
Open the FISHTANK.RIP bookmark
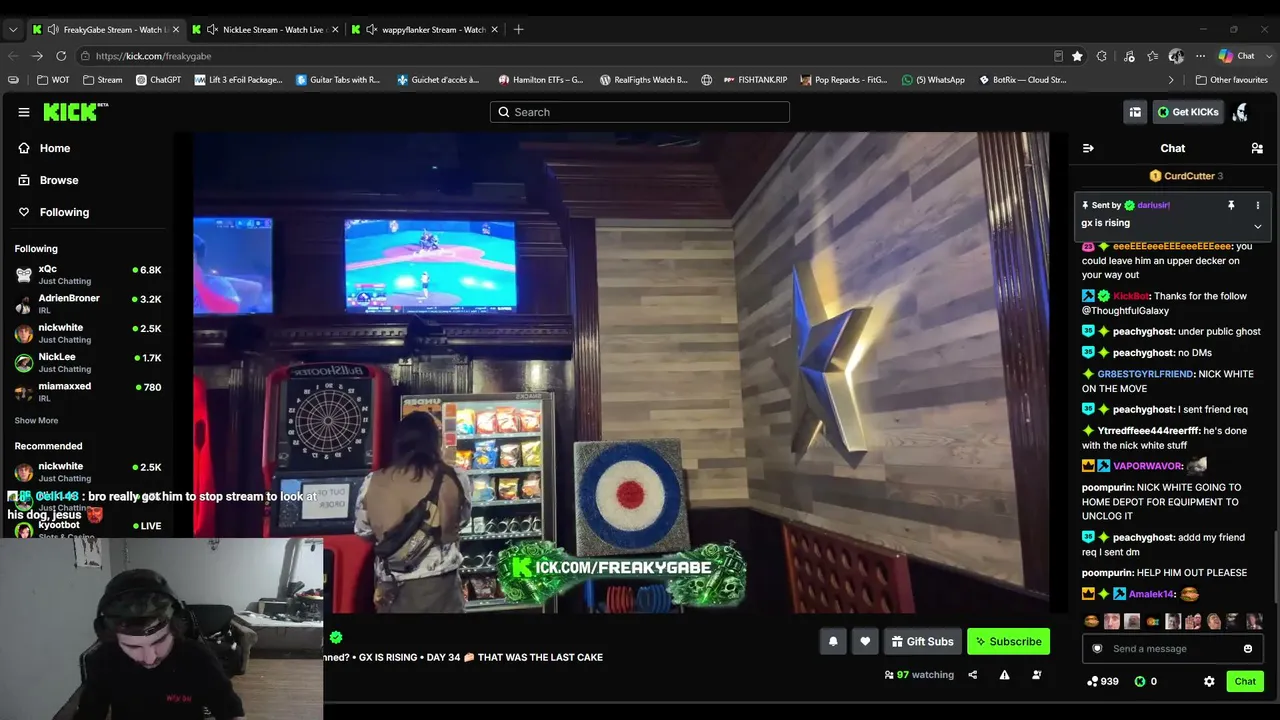tap(754, 80)
